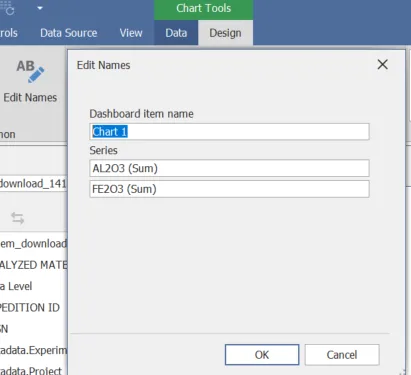
Task: Click the download_141 data source box
Action: (33, 183)
